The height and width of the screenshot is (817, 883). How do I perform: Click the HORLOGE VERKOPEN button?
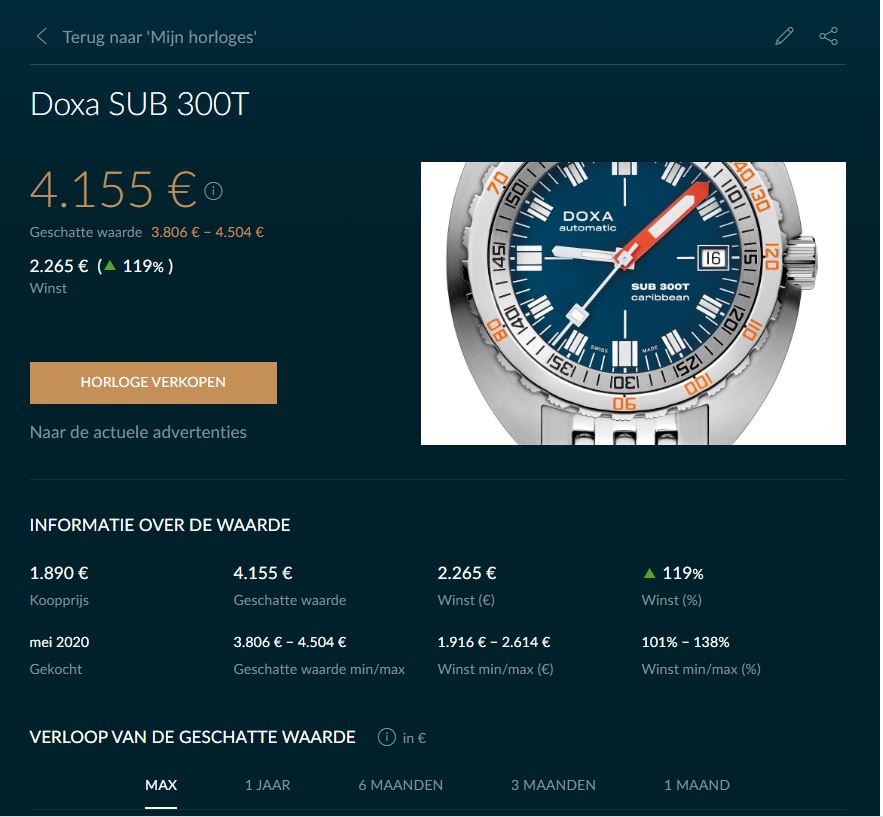pos(153,383)
